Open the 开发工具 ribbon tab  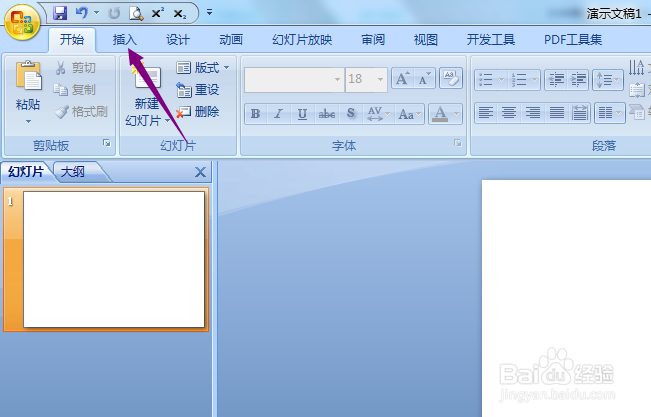point(491,40)
